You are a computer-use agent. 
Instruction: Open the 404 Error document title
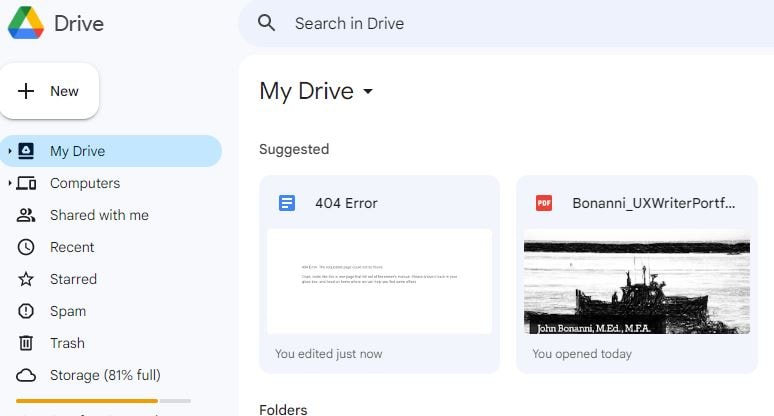pyautogui.click(x=346, y=203)
